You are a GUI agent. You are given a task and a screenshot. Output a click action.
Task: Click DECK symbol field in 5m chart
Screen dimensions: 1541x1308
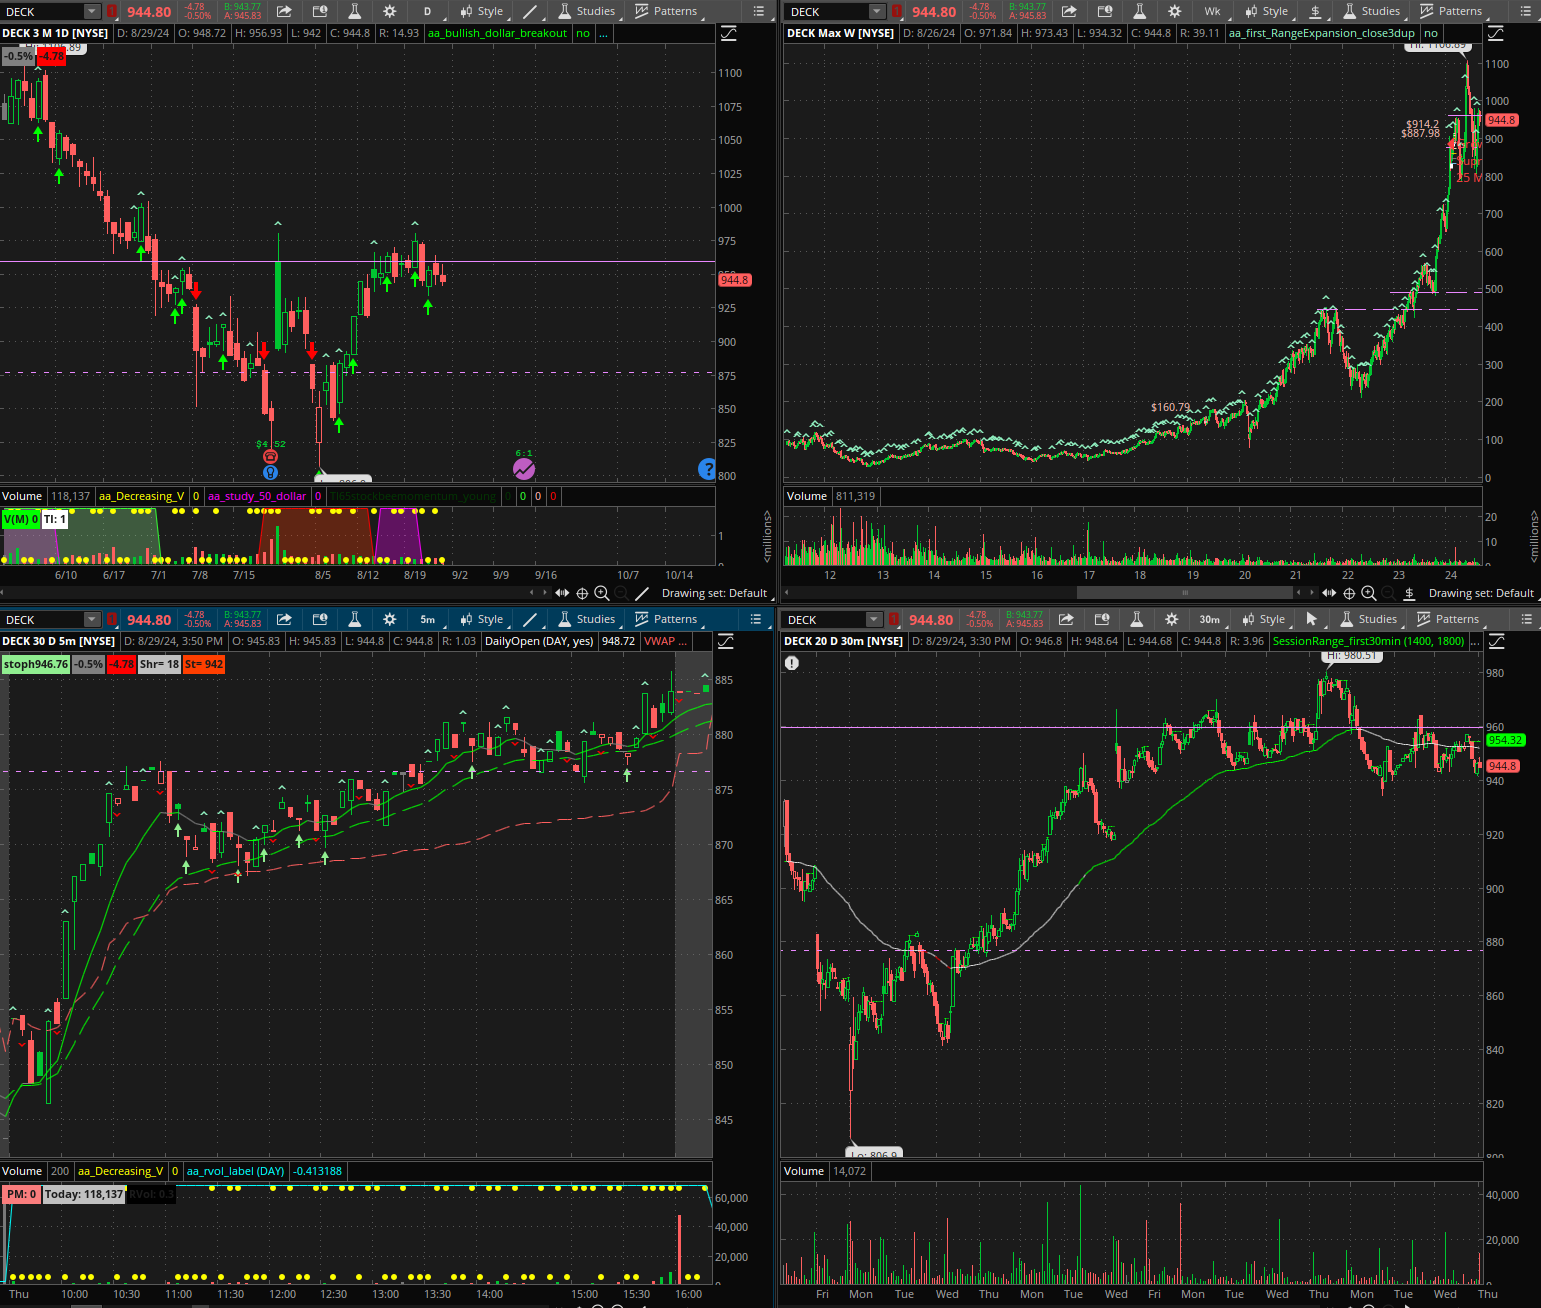(42, 619)
